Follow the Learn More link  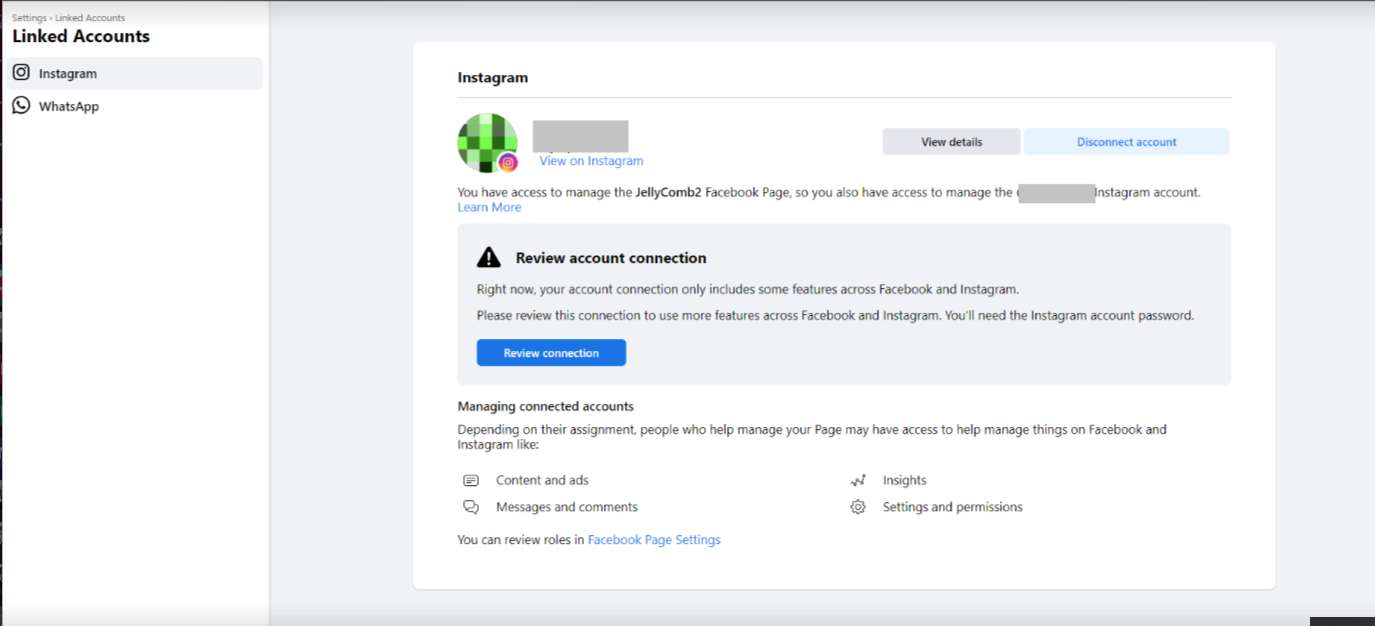coord(489,207)
